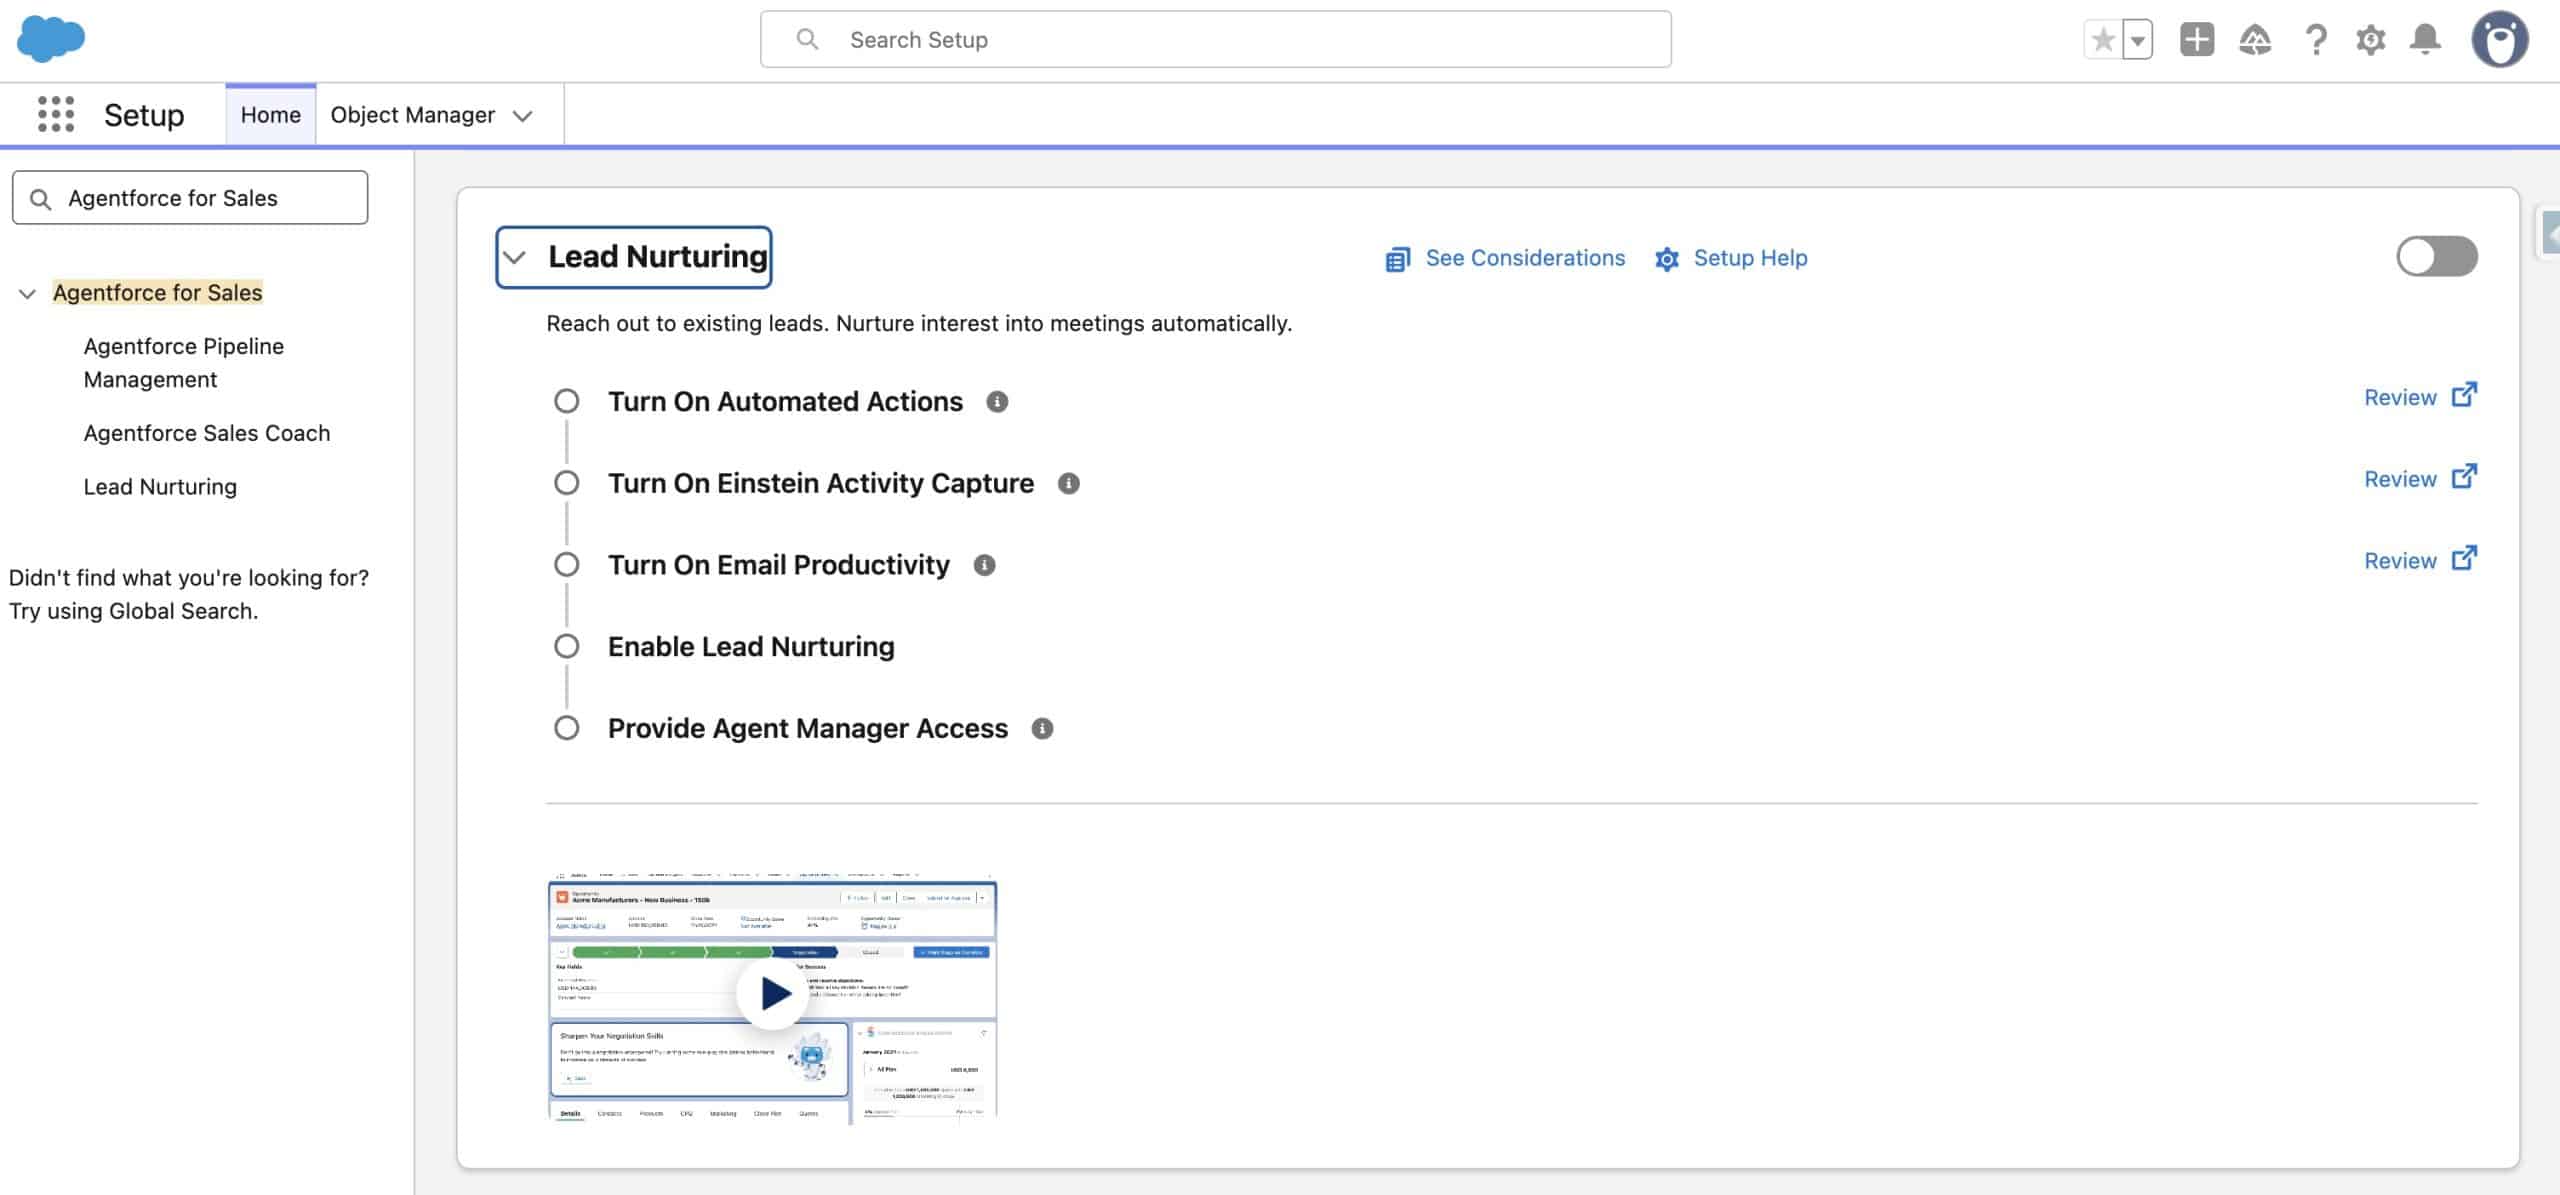Click the See Considerations link

[x=1523, y=258]
